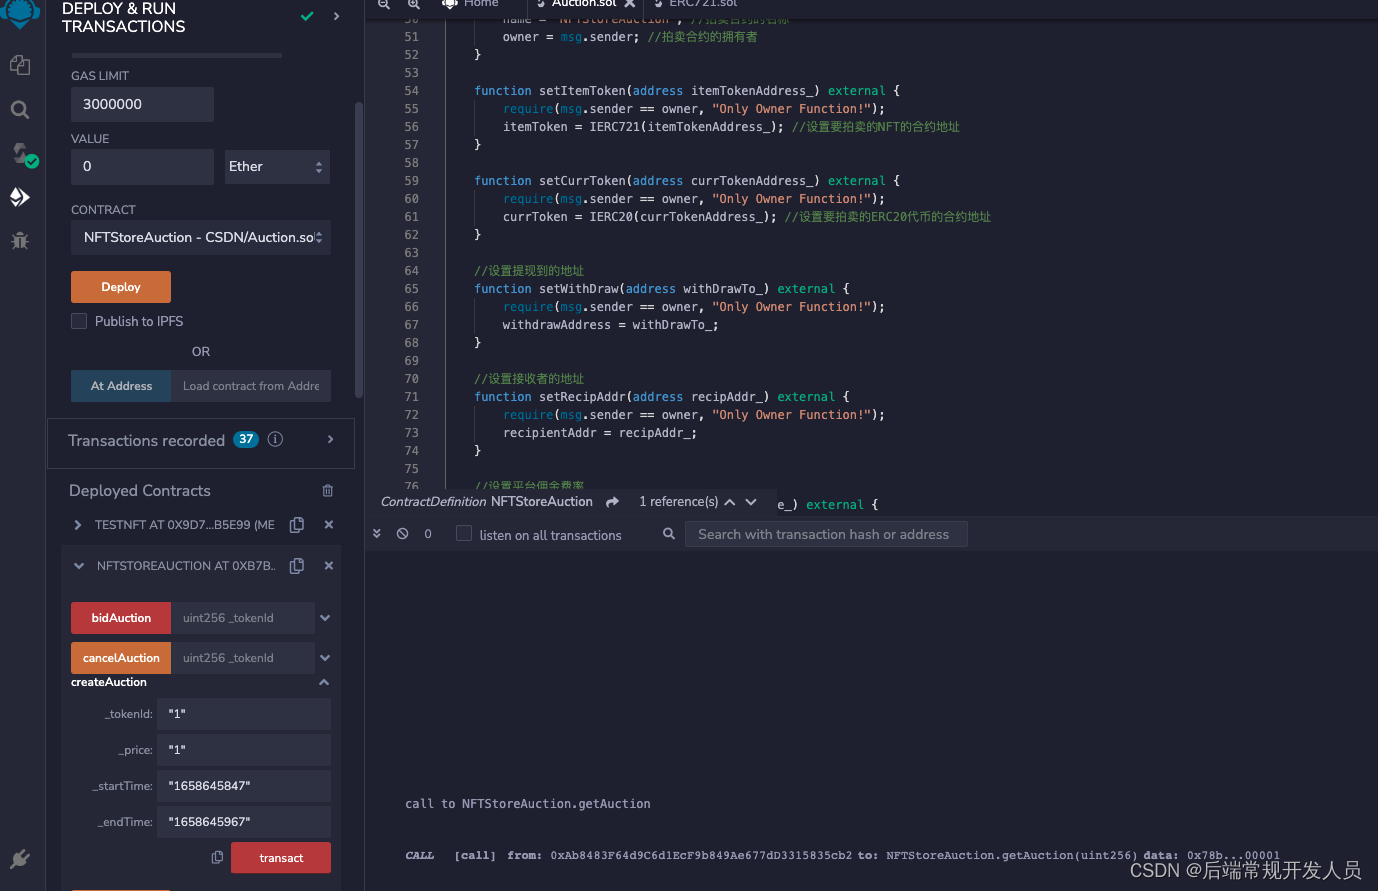Click the green checkmark beside panel title

click(307, 16)
